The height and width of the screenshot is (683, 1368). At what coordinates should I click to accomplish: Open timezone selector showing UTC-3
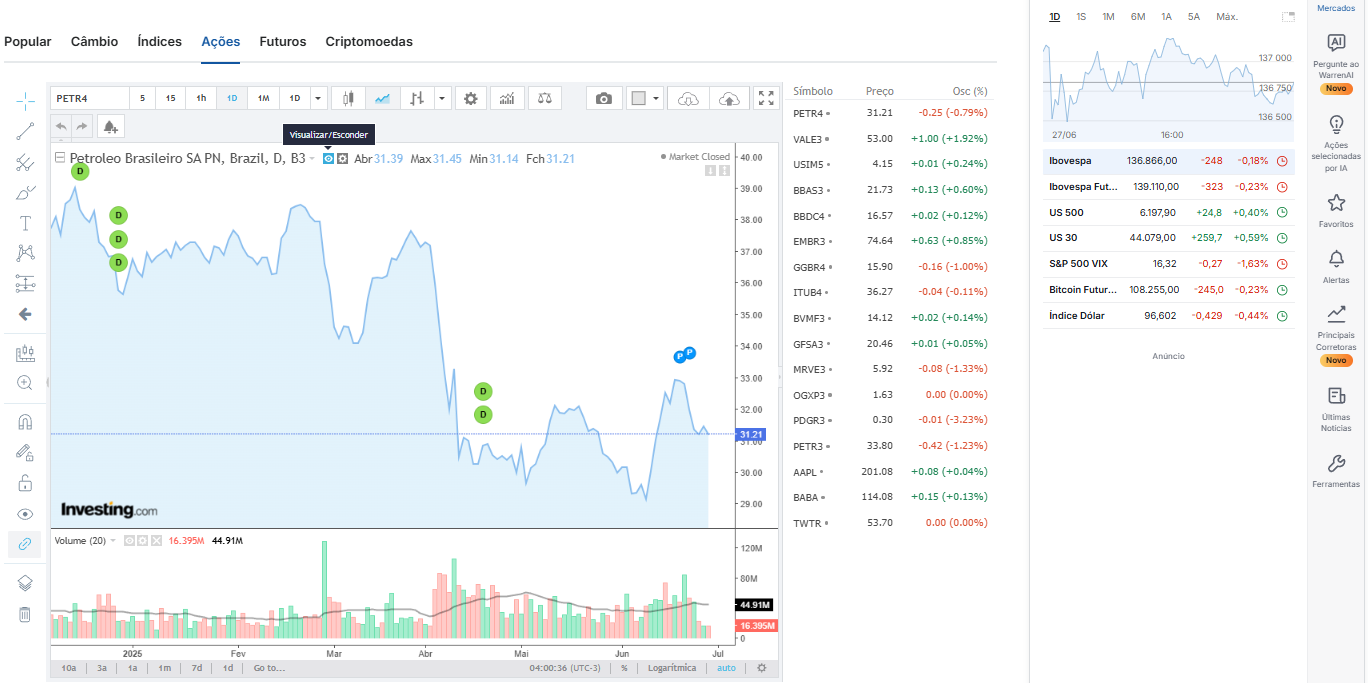[565, 668]
